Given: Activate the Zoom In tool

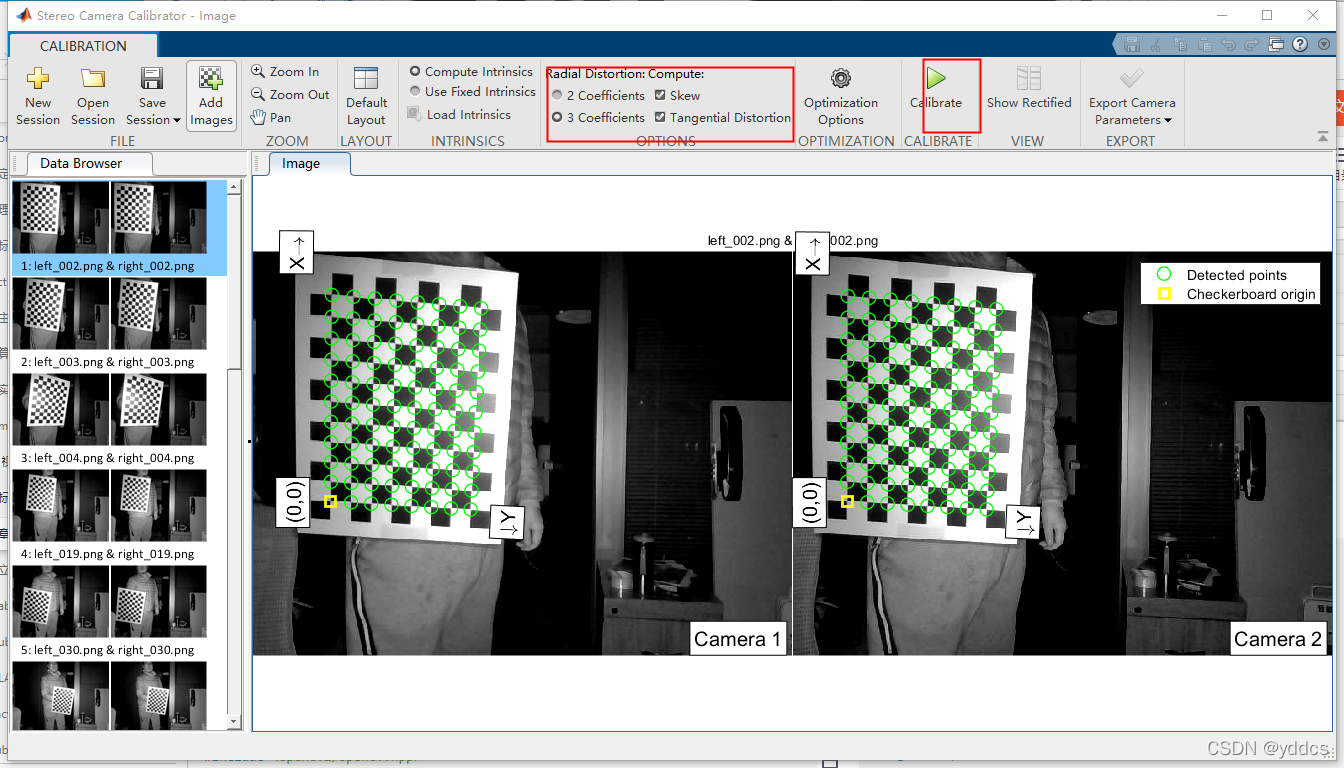Looking at the screenshot, I should pyautogui.click(x=285, y=72).
